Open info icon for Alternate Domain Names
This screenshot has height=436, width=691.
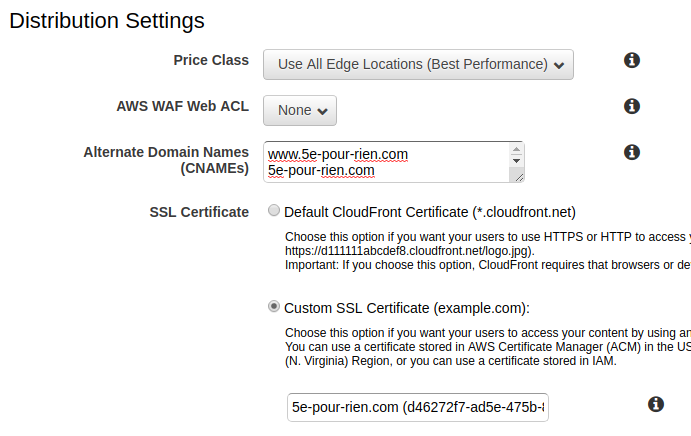pyautogui.click(x=632, y=152)
